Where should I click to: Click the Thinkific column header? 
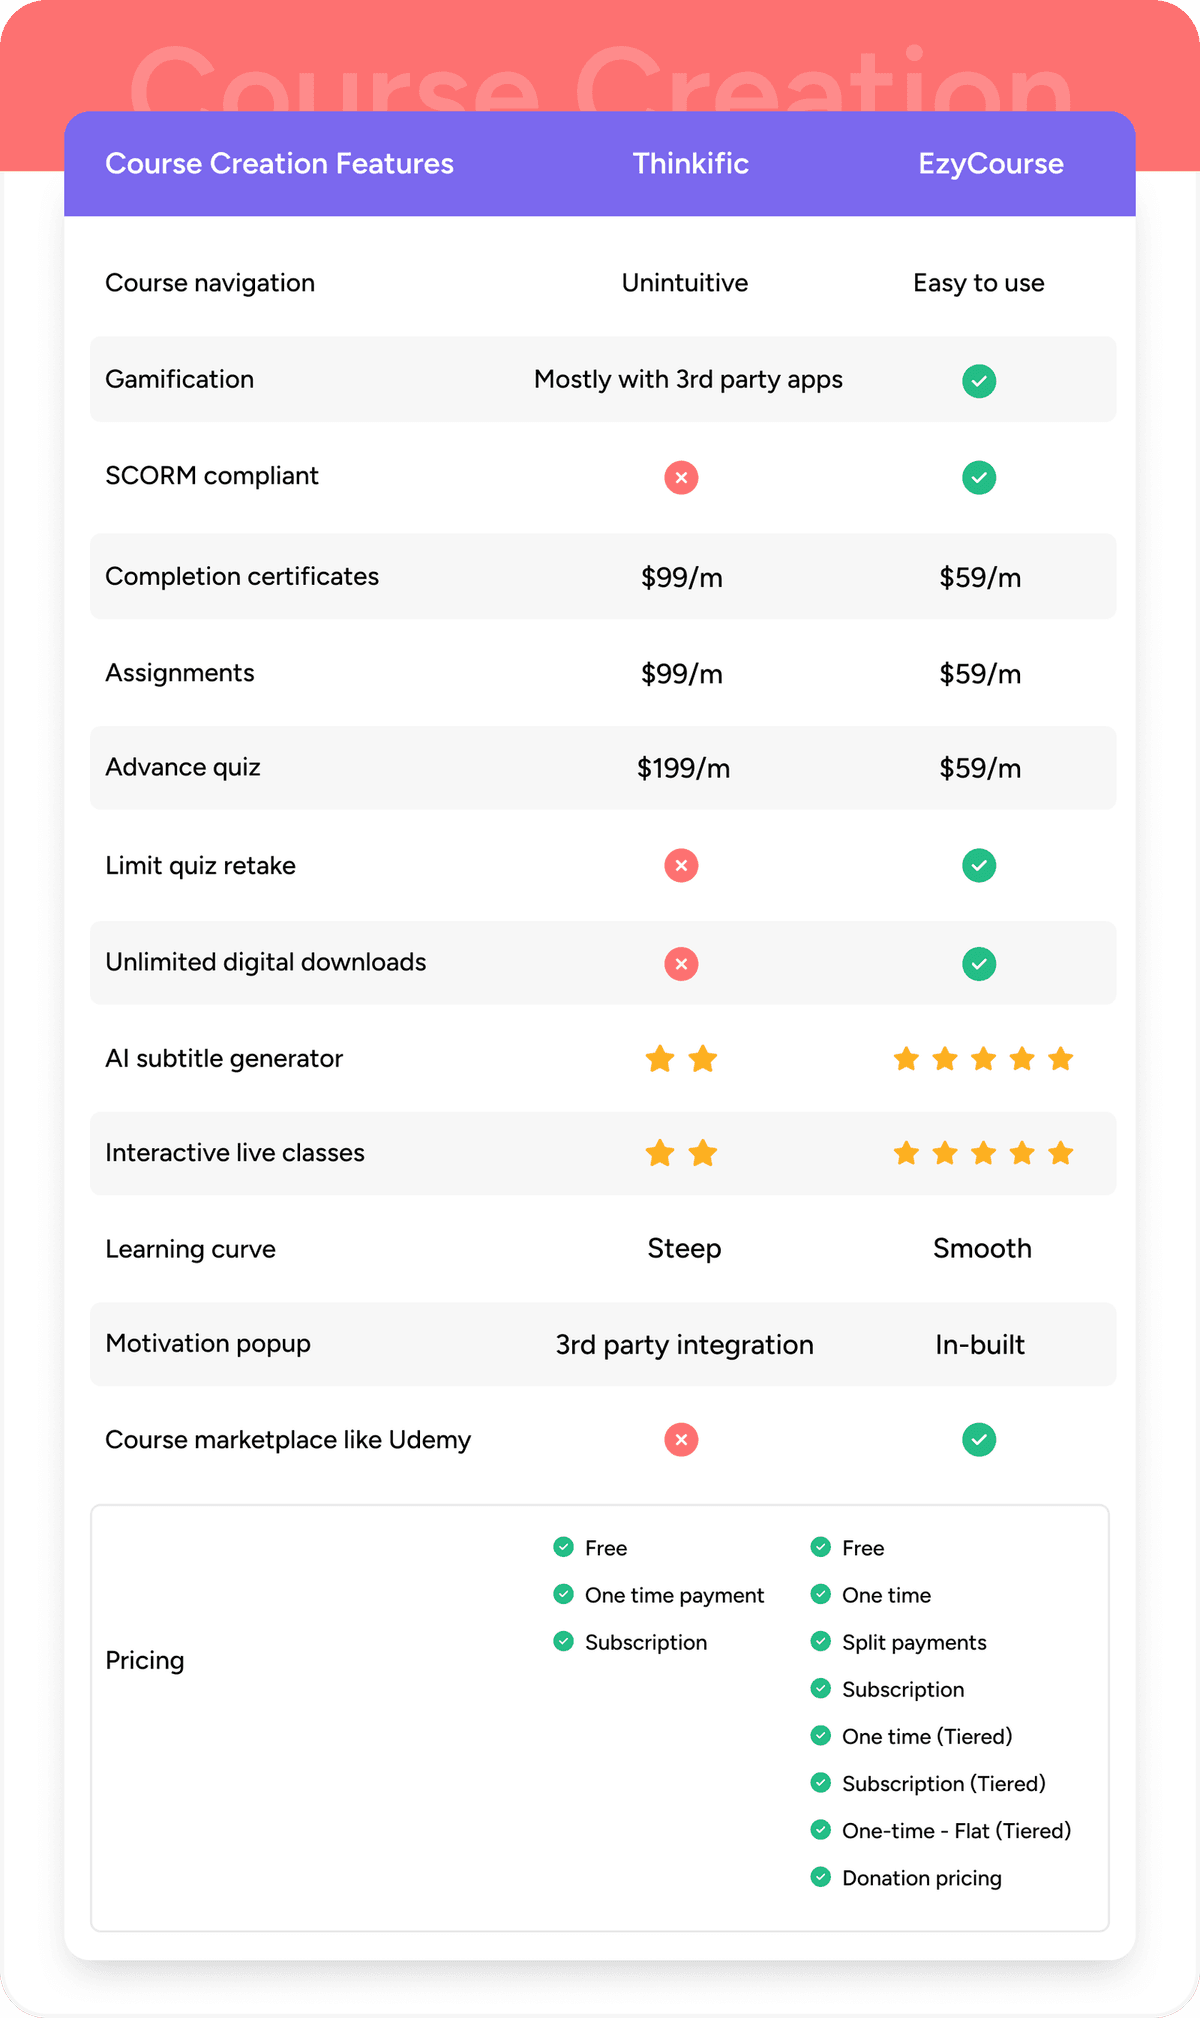[690, 164]
